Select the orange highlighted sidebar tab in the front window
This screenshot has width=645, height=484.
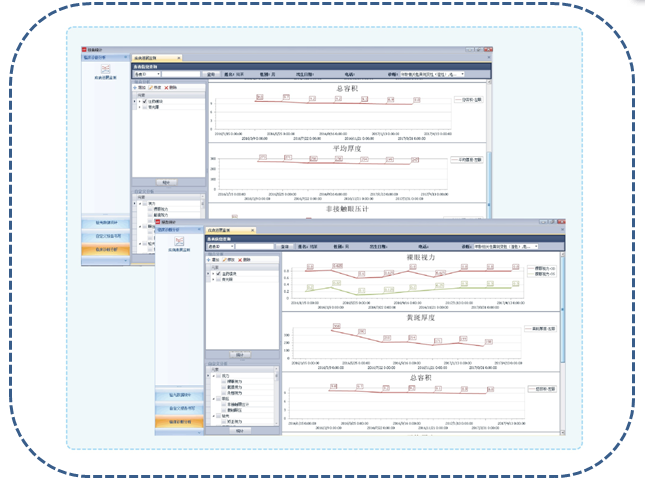[x=179, y=423]
